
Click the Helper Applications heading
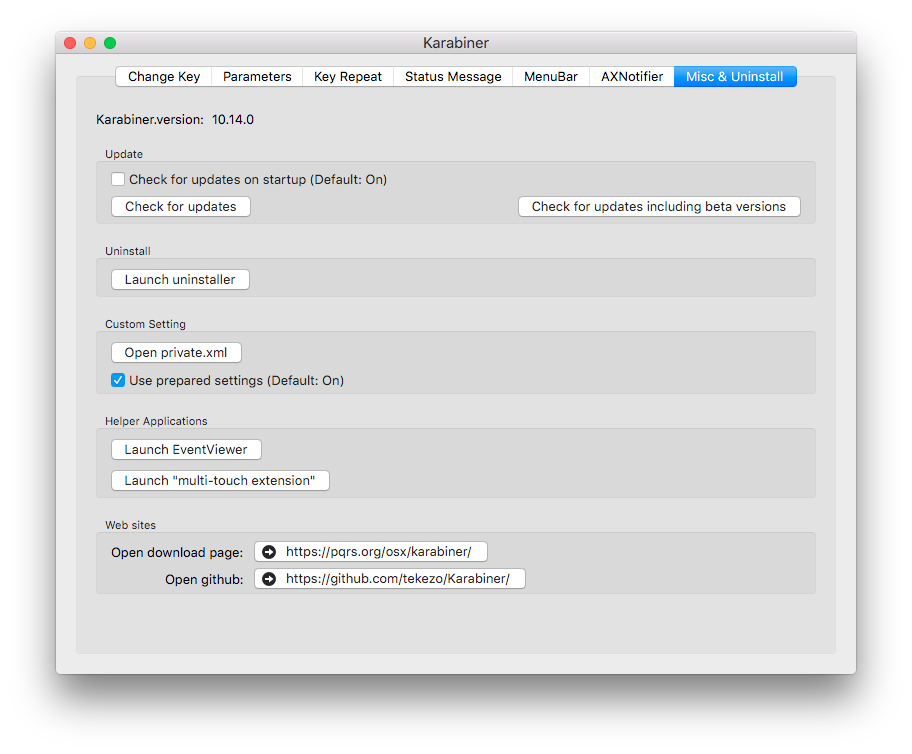(x=156, y=421)
